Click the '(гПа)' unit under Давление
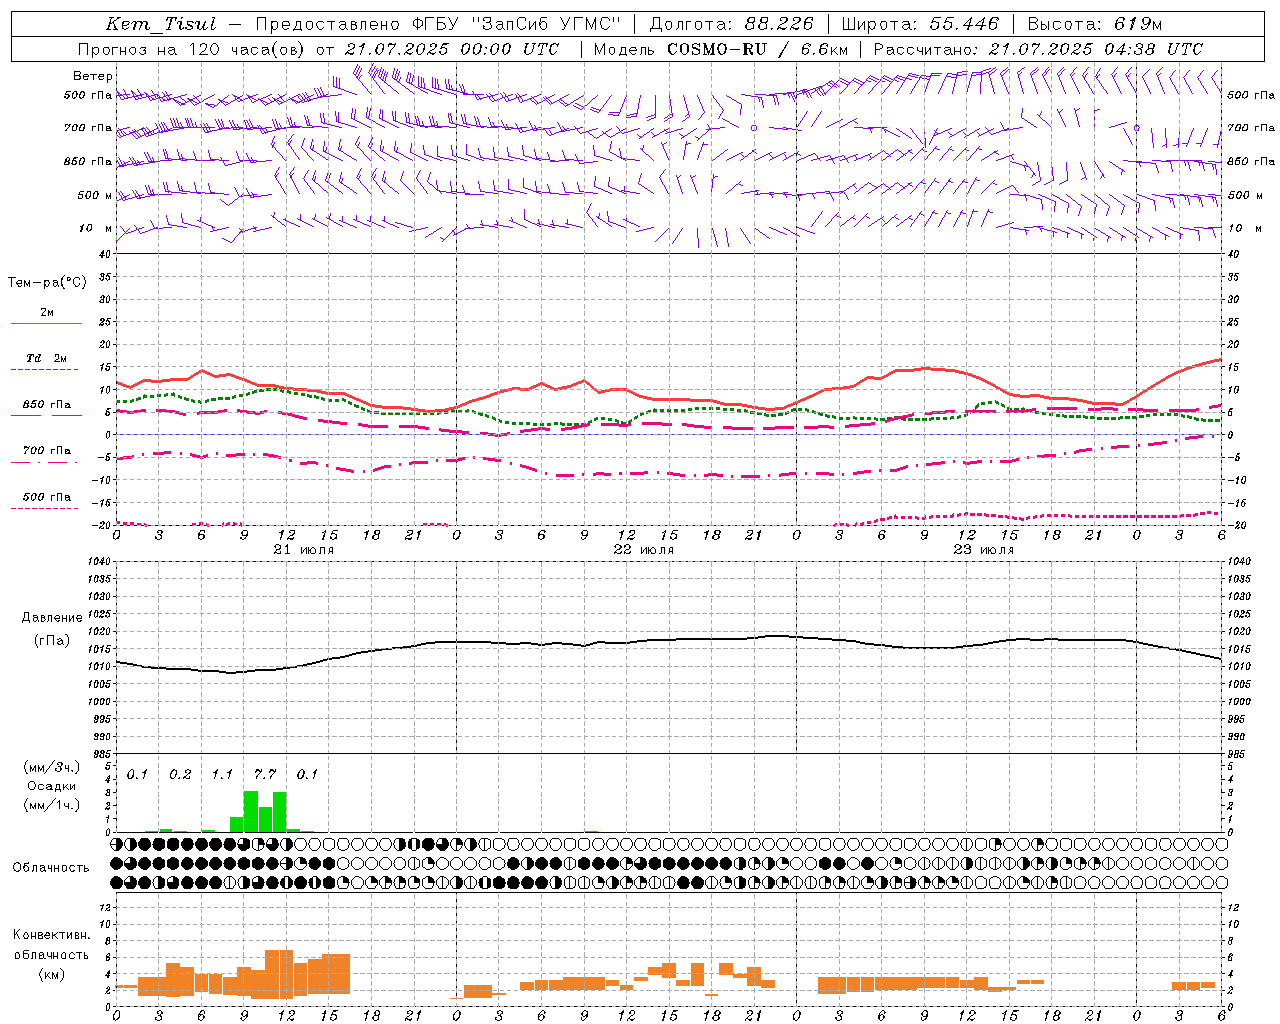This screenshot has width=1280, height=1024. (x=52, y=640)
